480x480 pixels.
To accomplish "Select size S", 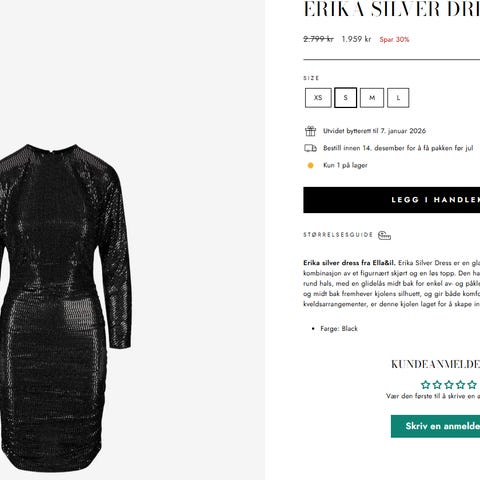I will click(345, 98).
